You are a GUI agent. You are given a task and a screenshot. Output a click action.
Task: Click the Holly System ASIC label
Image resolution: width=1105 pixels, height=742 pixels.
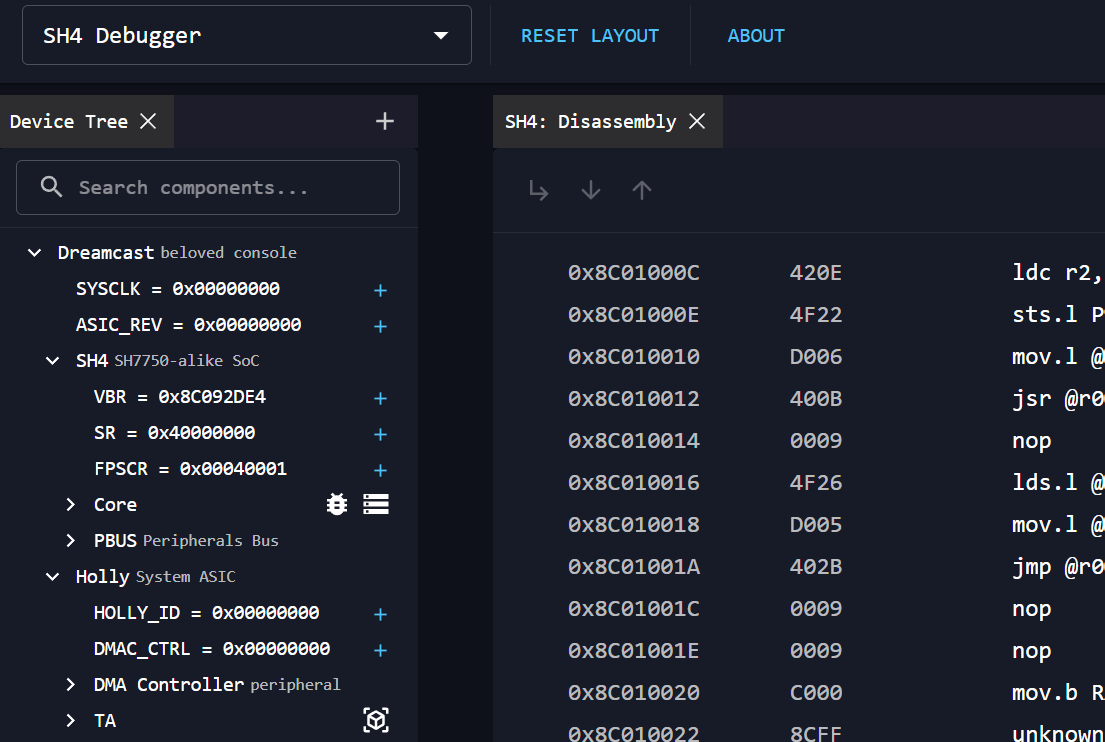coord(156,576)
